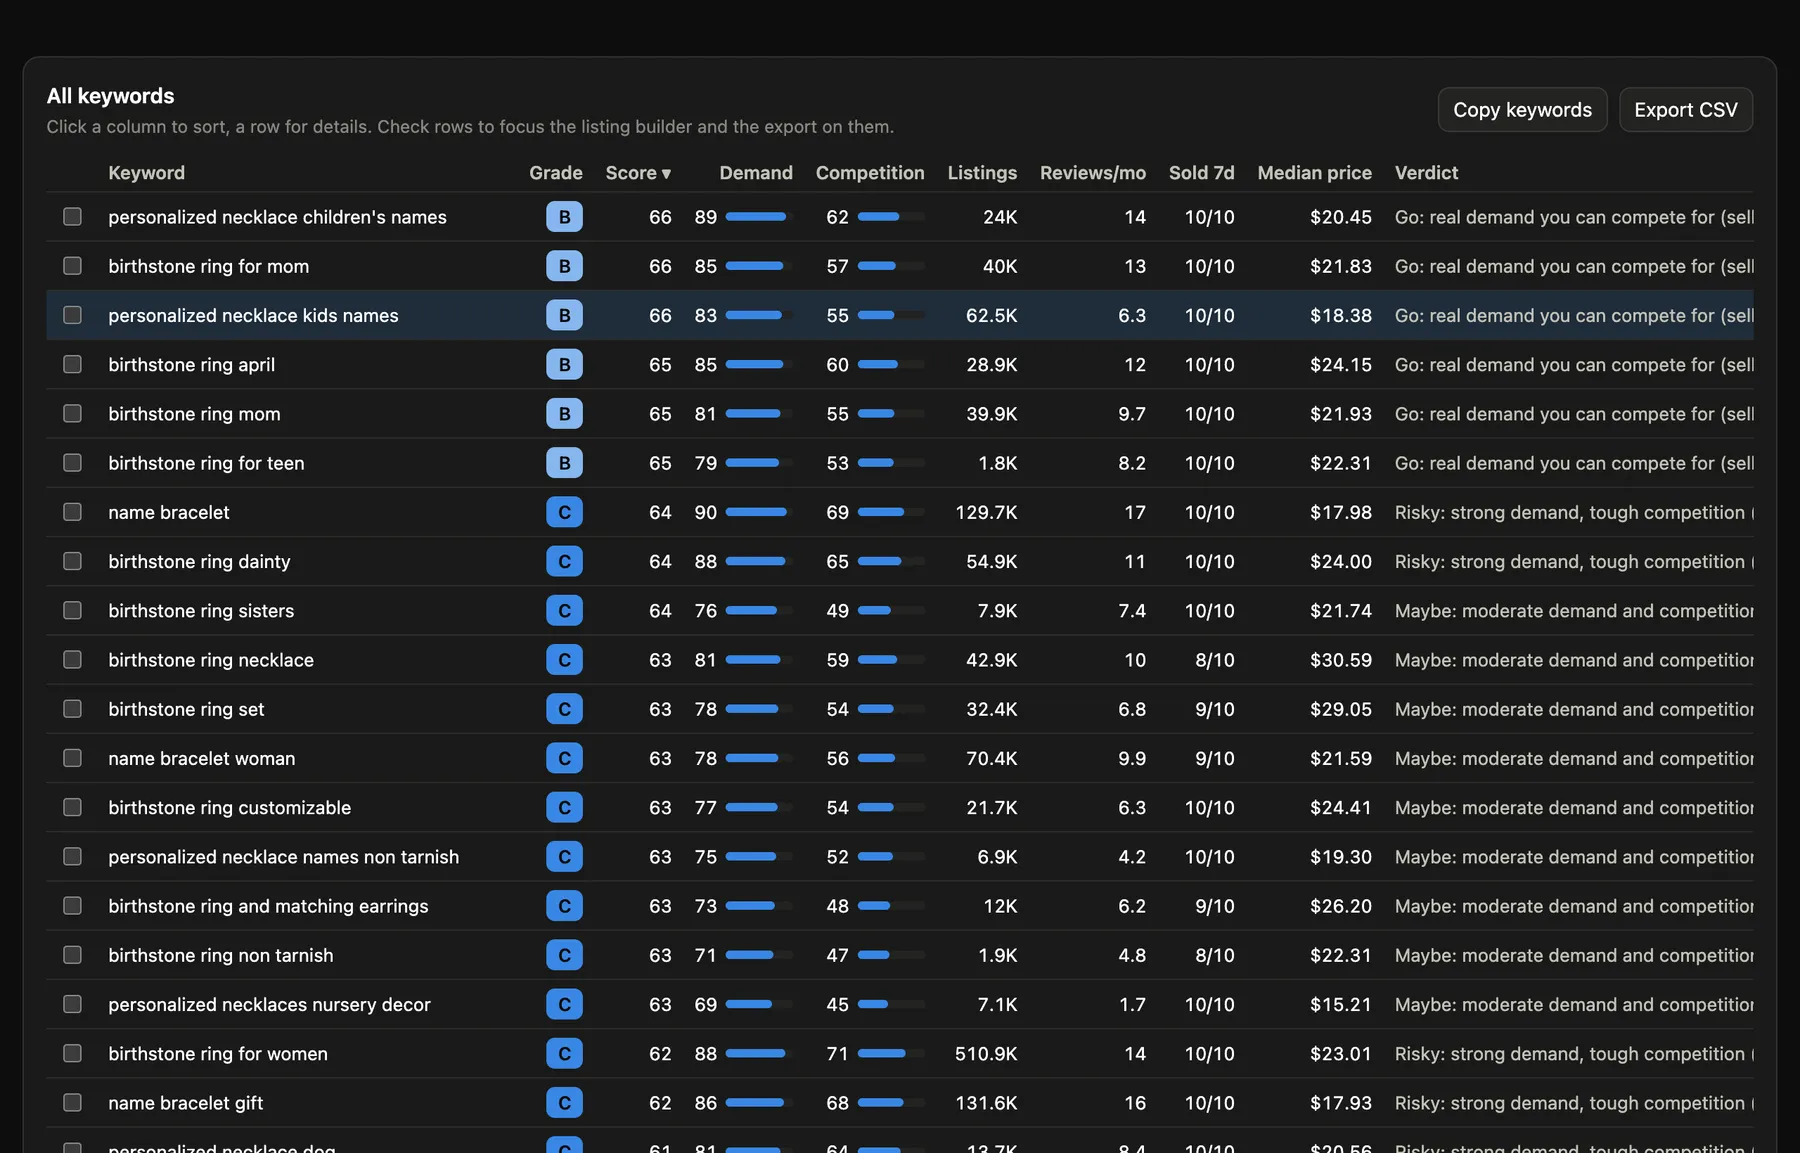Sort by the Grade column header
The height and width of the screenshot is (1153, 1800).
pos(555,173)
